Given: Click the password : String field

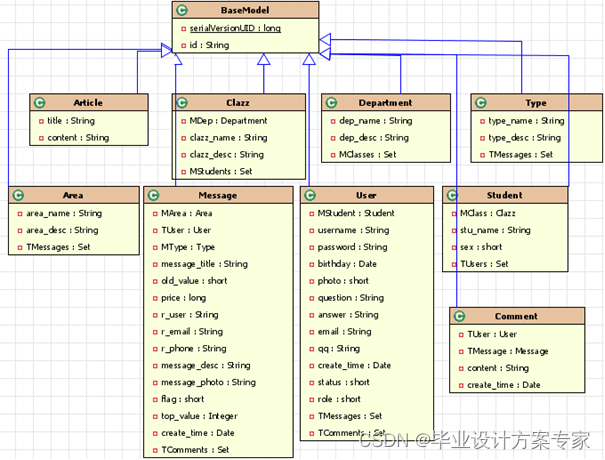Looking at the screenshot, I should (352, 247).
